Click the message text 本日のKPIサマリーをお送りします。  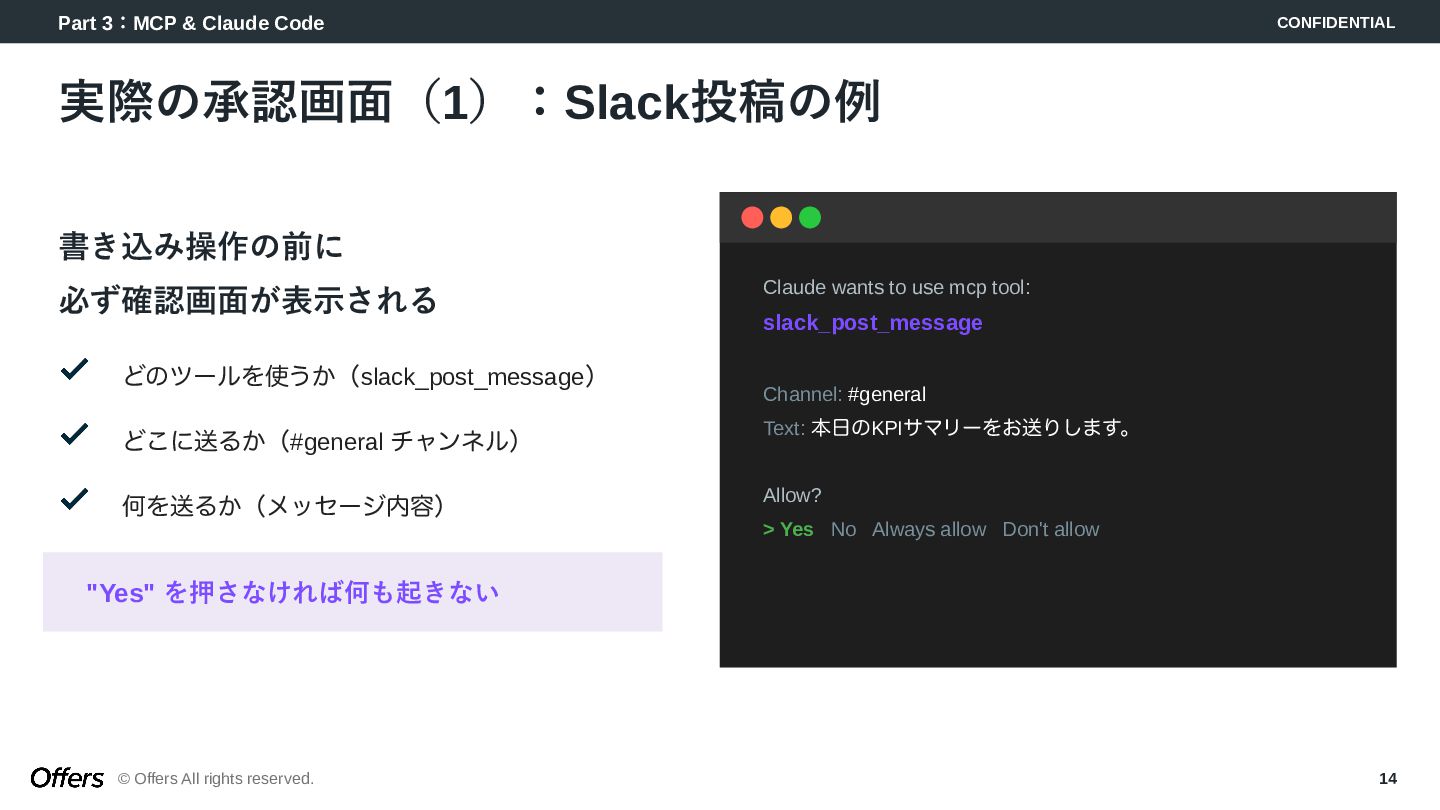(x=972, y=428)
